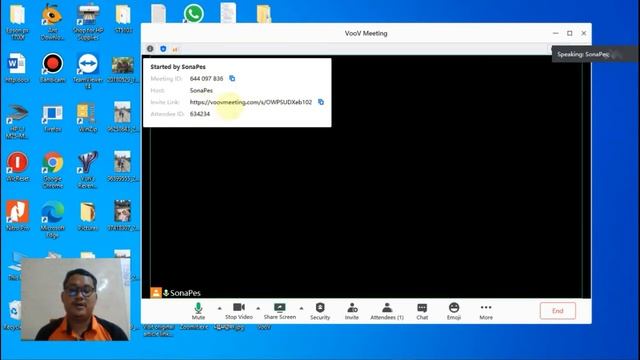This screenshot has height=360, width=640.
Task: Open the Security shield menu
Action: 320,311
